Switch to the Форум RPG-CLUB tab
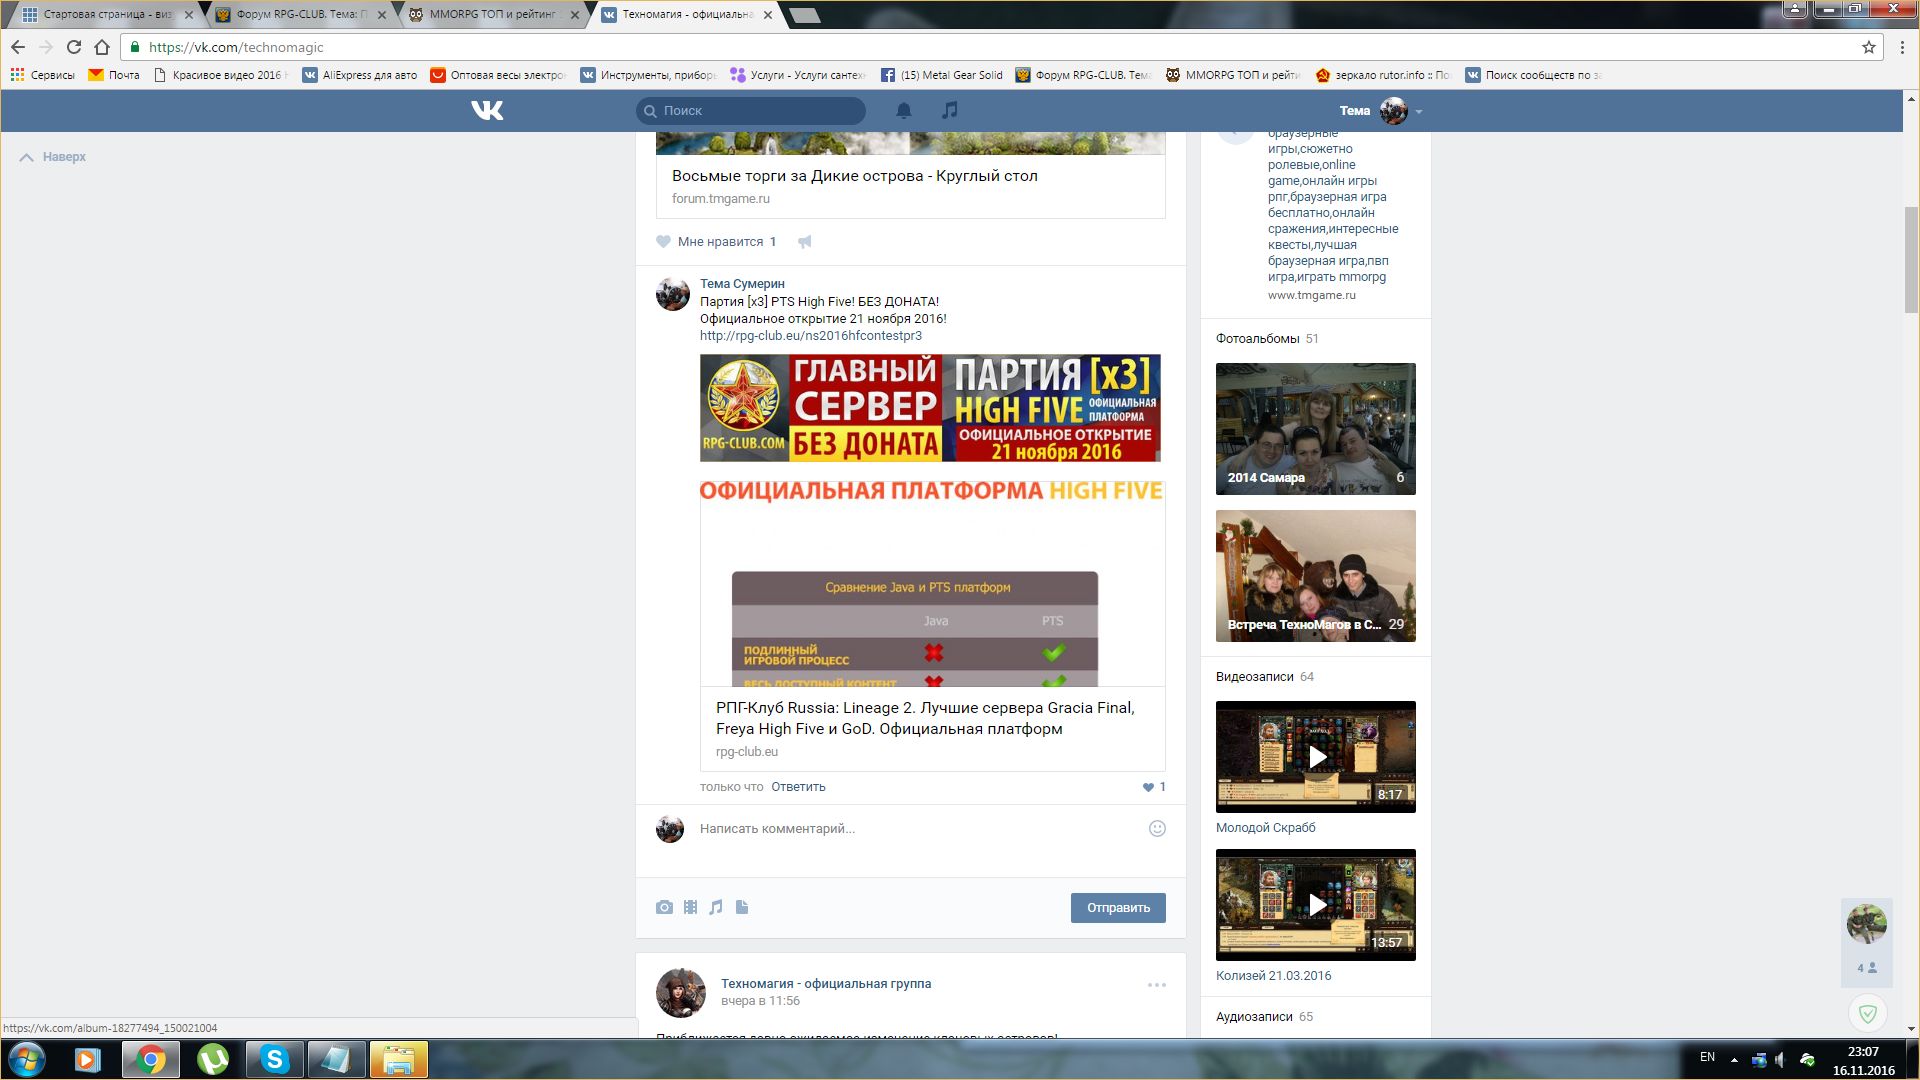 pos(300,15)
